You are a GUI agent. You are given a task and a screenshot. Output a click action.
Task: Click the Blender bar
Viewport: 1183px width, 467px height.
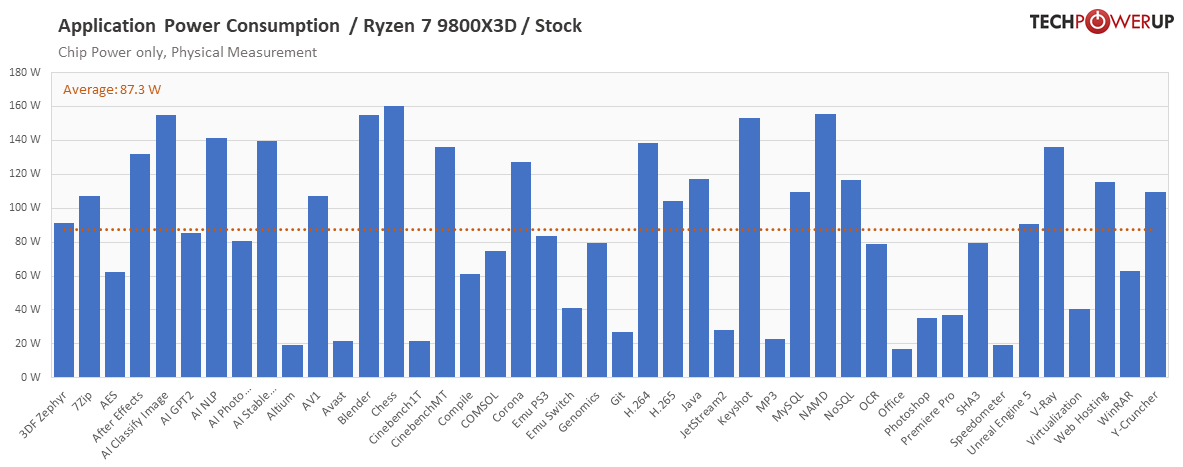369,246
